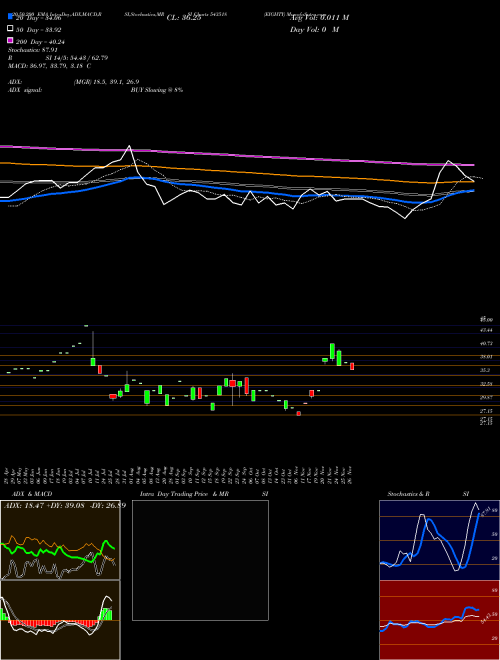Click the 45.00 price axis label

pos(487,319)
